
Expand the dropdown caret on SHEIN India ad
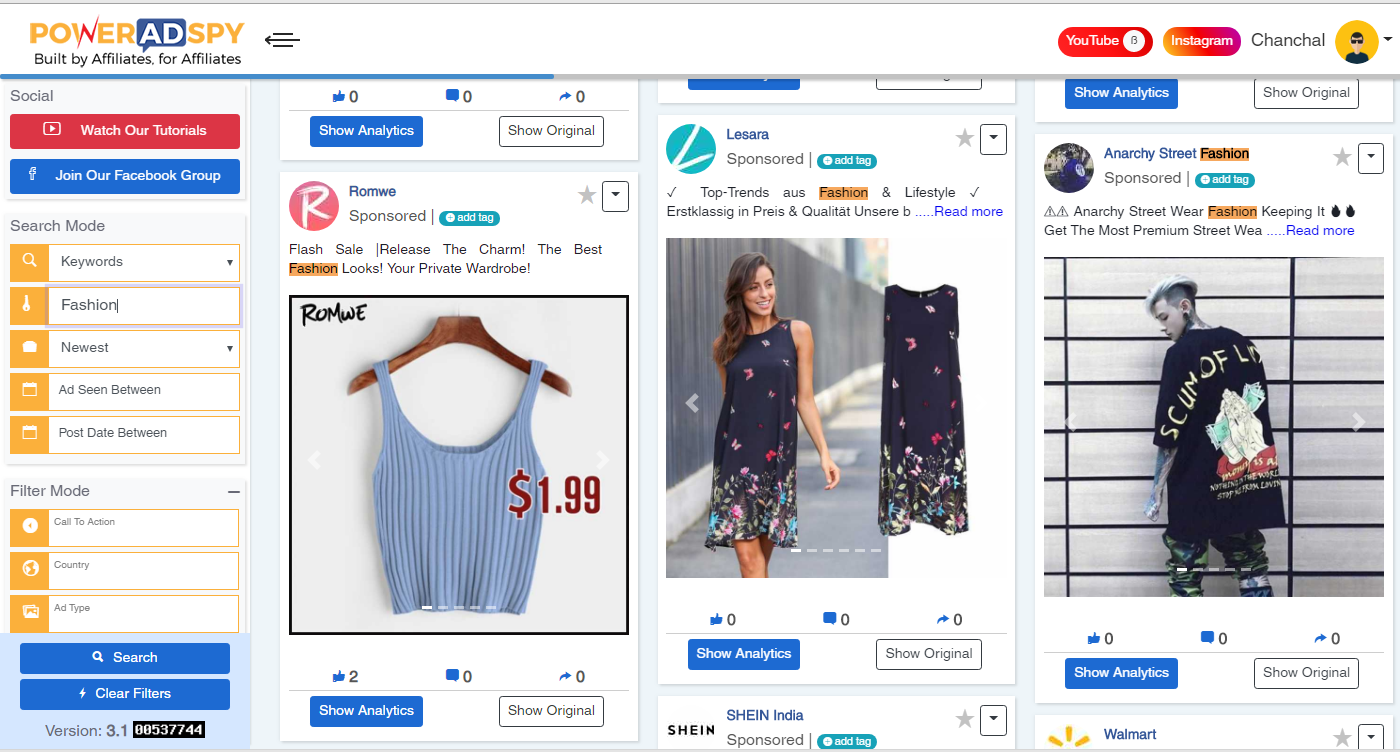pos(993,720)
